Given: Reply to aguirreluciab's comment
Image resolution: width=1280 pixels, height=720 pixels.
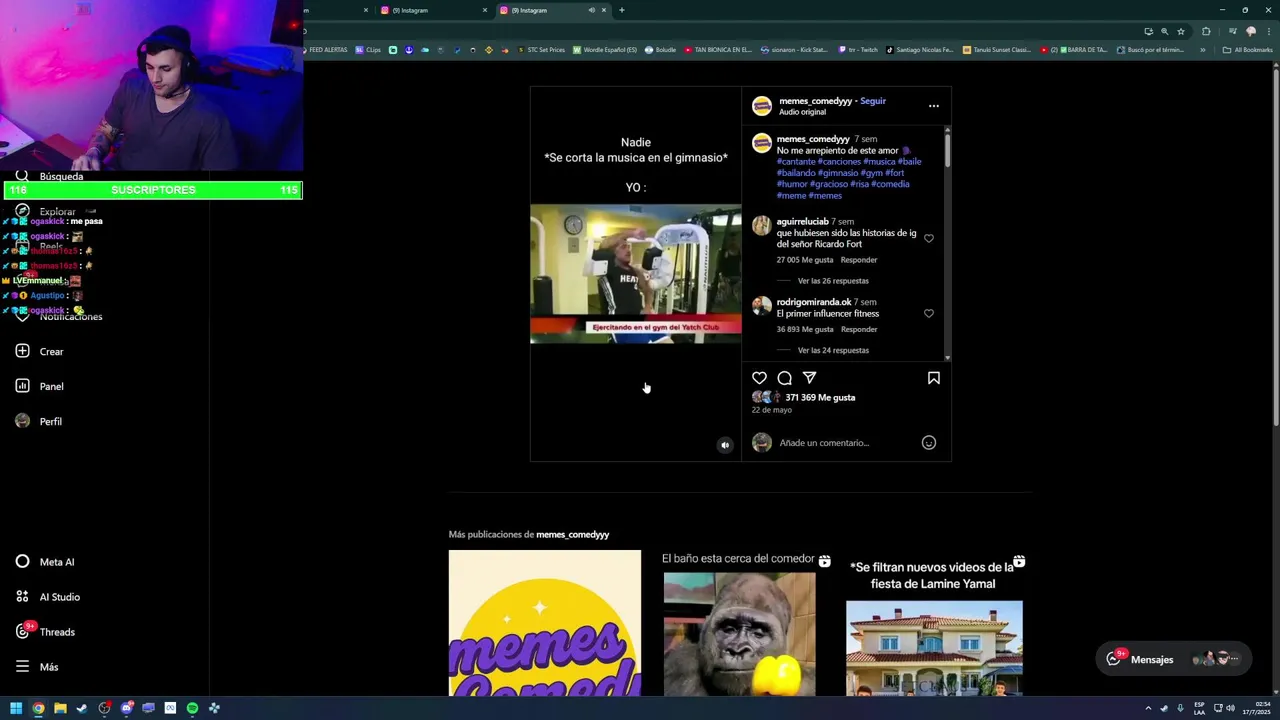Looking at the screenshot, I should coord(858,260).
